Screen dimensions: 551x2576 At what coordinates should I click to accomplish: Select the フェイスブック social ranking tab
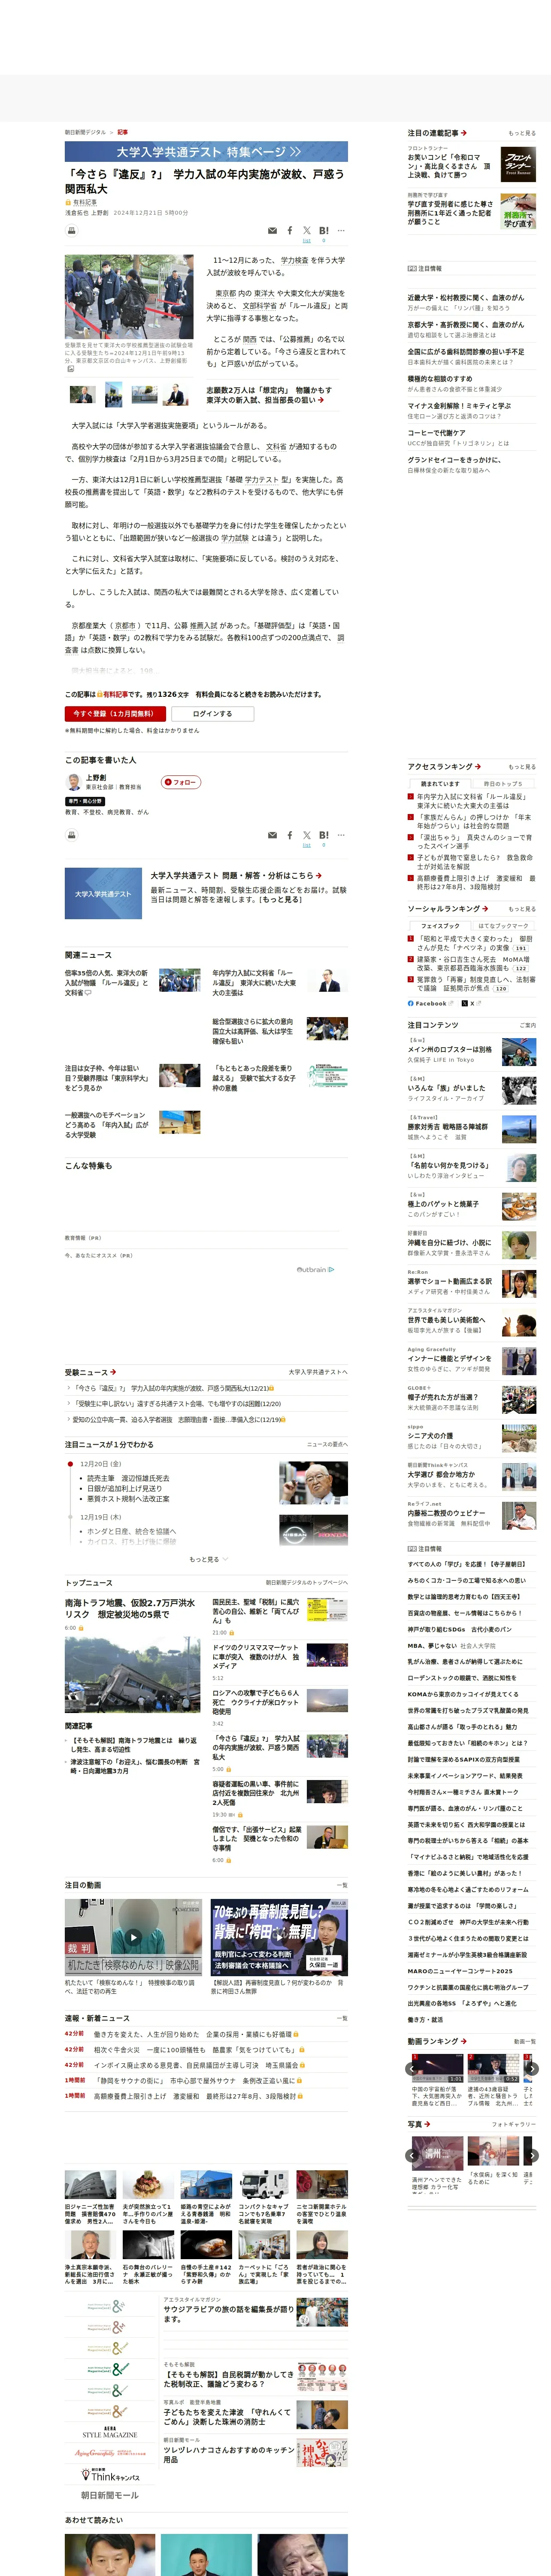[x=440, y=925]
